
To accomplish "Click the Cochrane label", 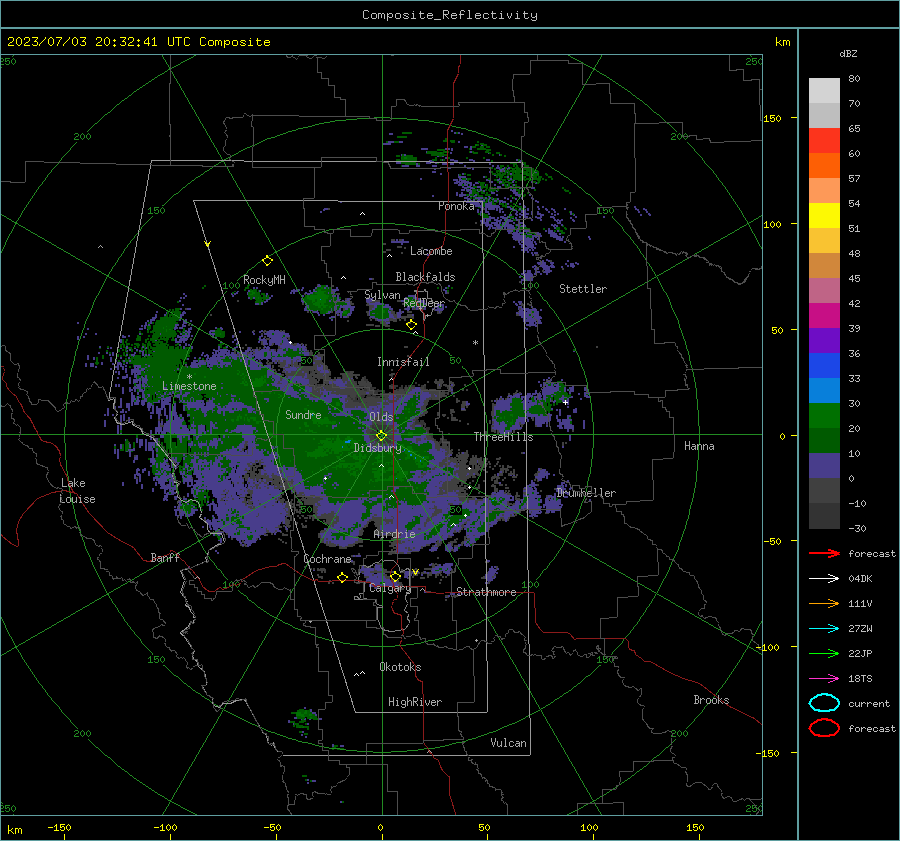I will coord(327,559).
